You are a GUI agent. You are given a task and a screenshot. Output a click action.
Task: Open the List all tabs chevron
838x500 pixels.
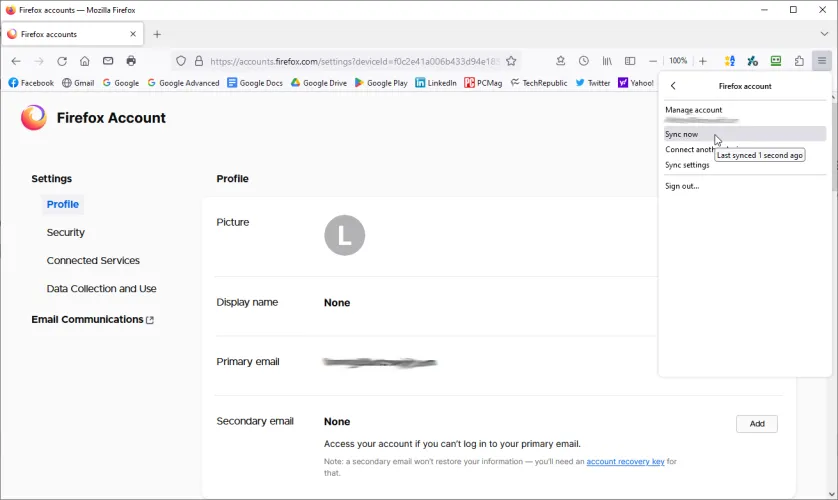pos(824,34)
